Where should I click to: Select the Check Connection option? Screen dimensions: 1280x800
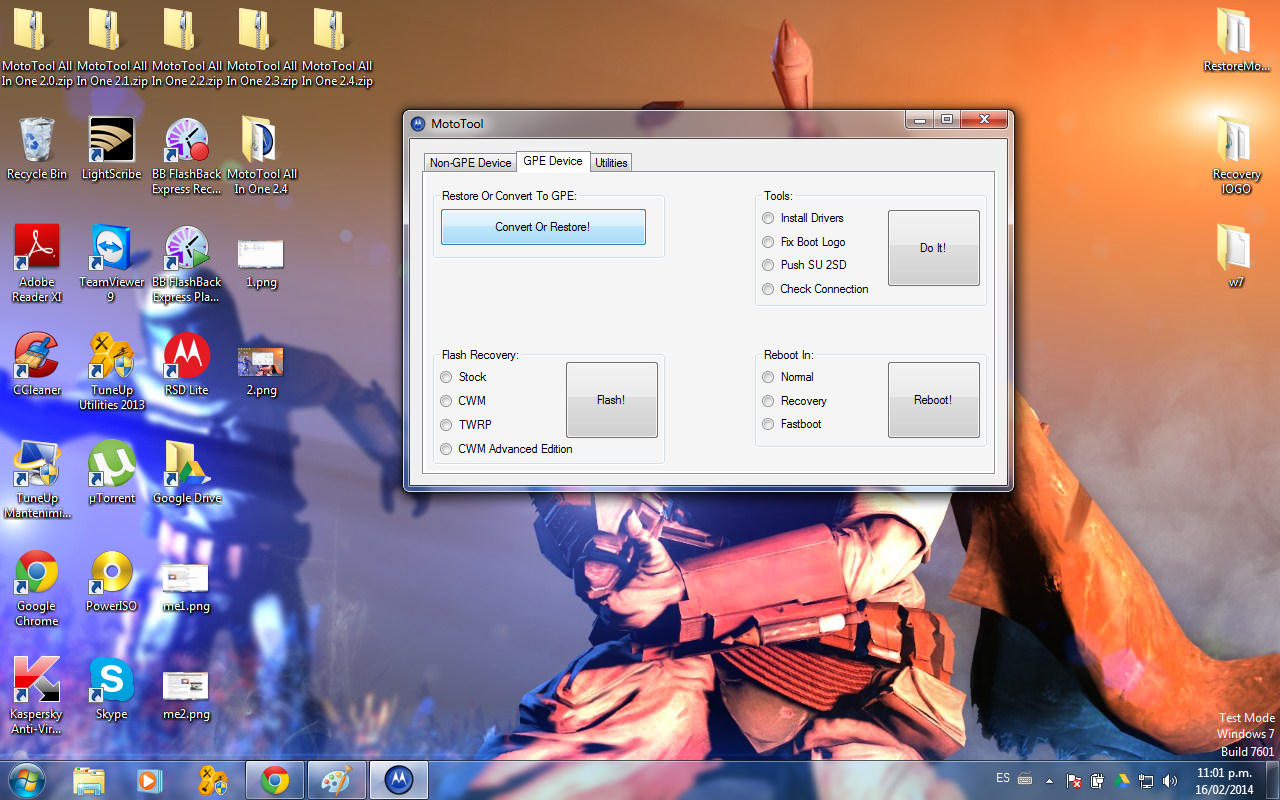point(815,289)
